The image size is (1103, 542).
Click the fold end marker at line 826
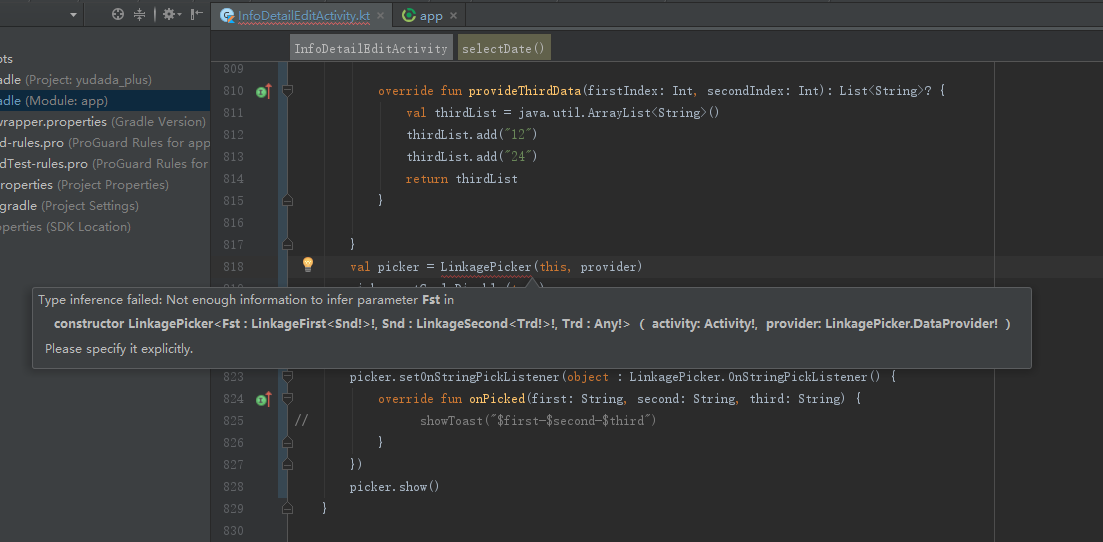[x=287, y=442]
